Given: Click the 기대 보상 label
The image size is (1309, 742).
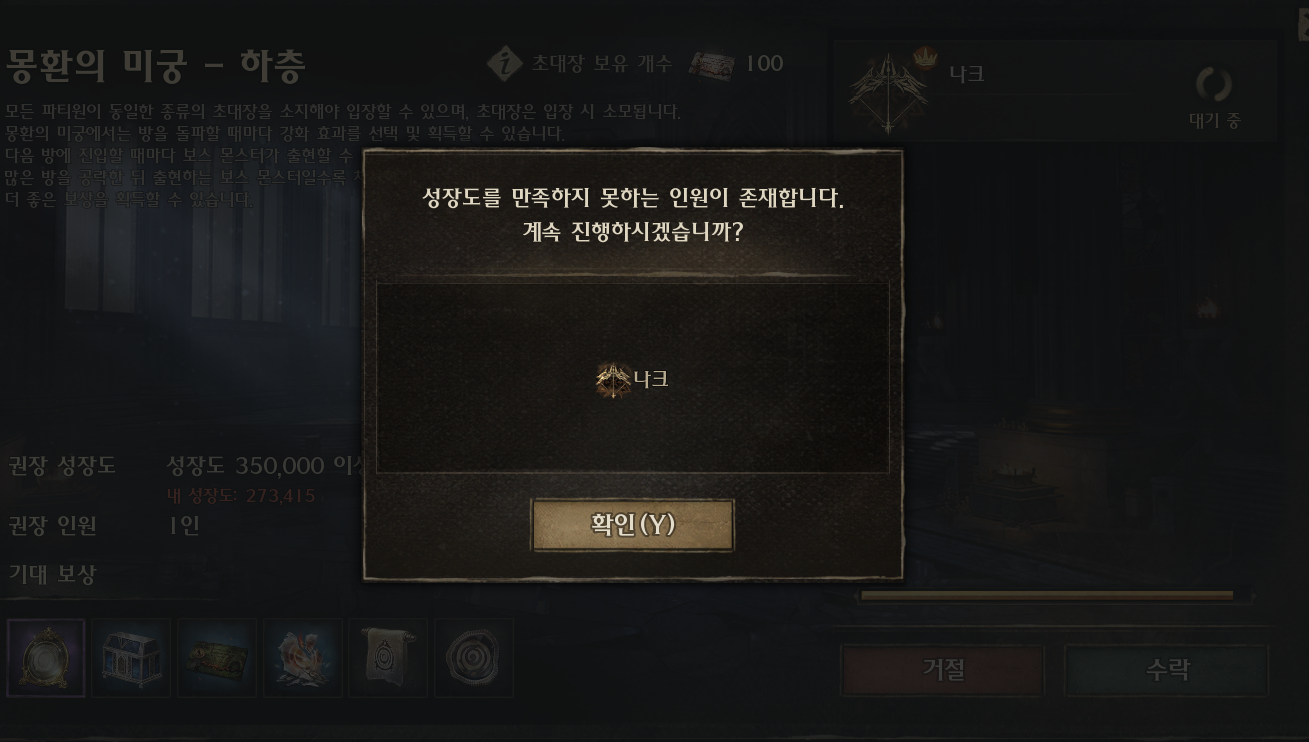Looking at the screenshot, I should click(52, 574).
